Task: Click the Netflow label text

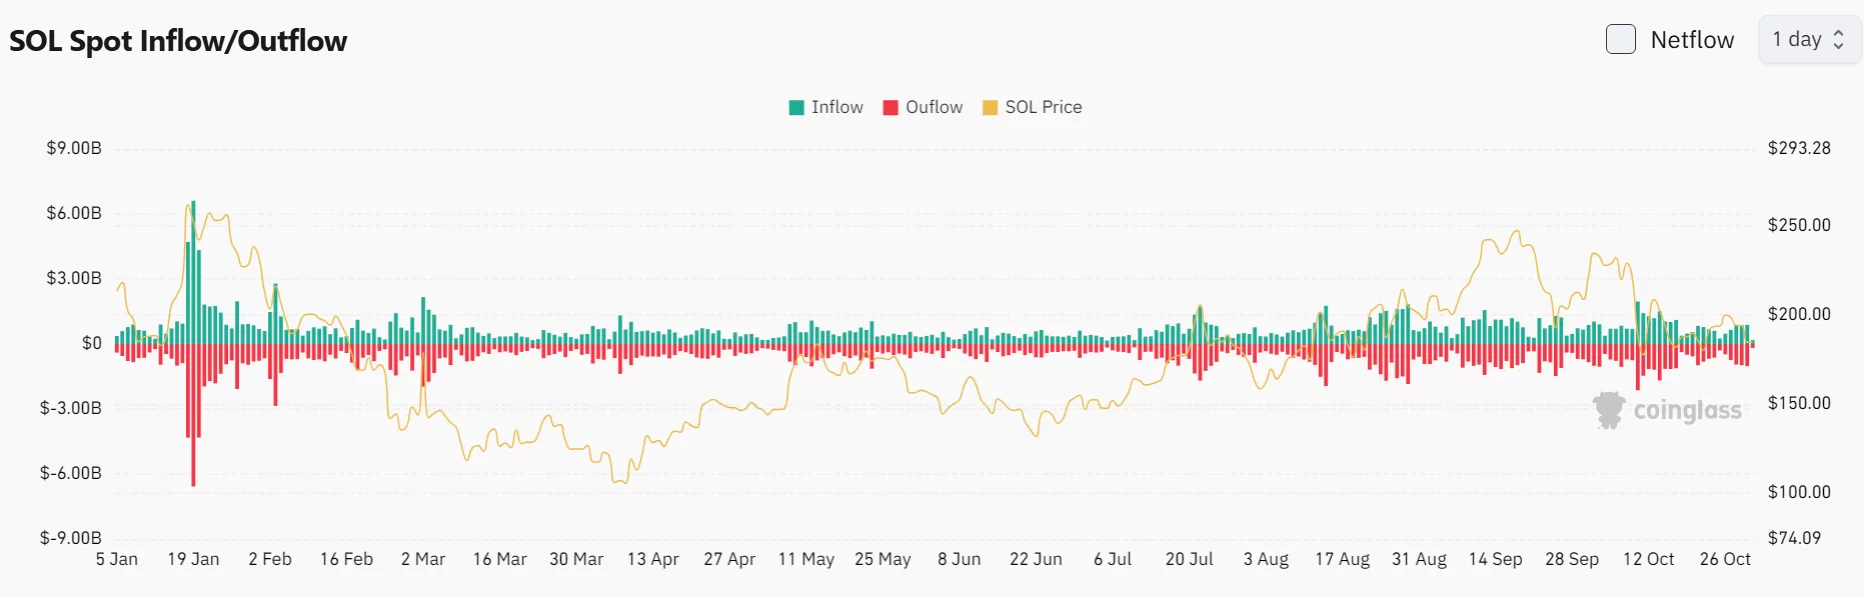Action: [1692, 40]
